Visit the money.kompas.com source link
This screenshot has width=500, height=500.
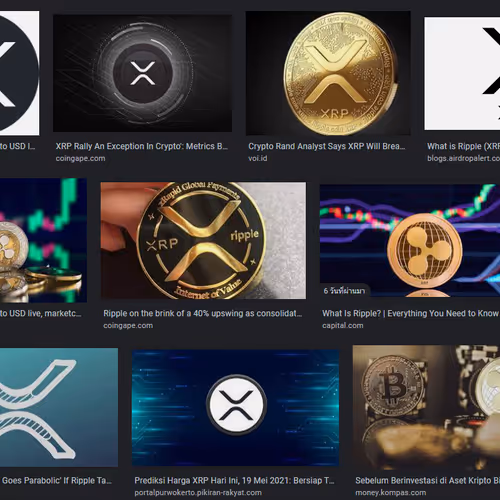pos(391,493)
